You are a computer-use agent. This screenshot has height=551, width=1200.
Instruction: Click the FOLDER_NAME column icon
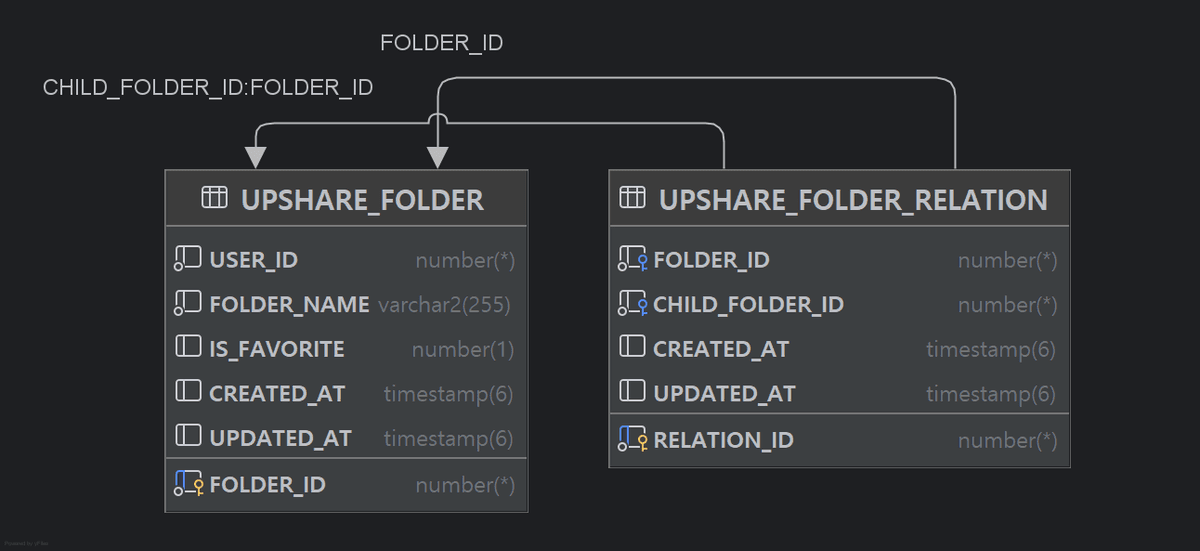click(188, 304)
